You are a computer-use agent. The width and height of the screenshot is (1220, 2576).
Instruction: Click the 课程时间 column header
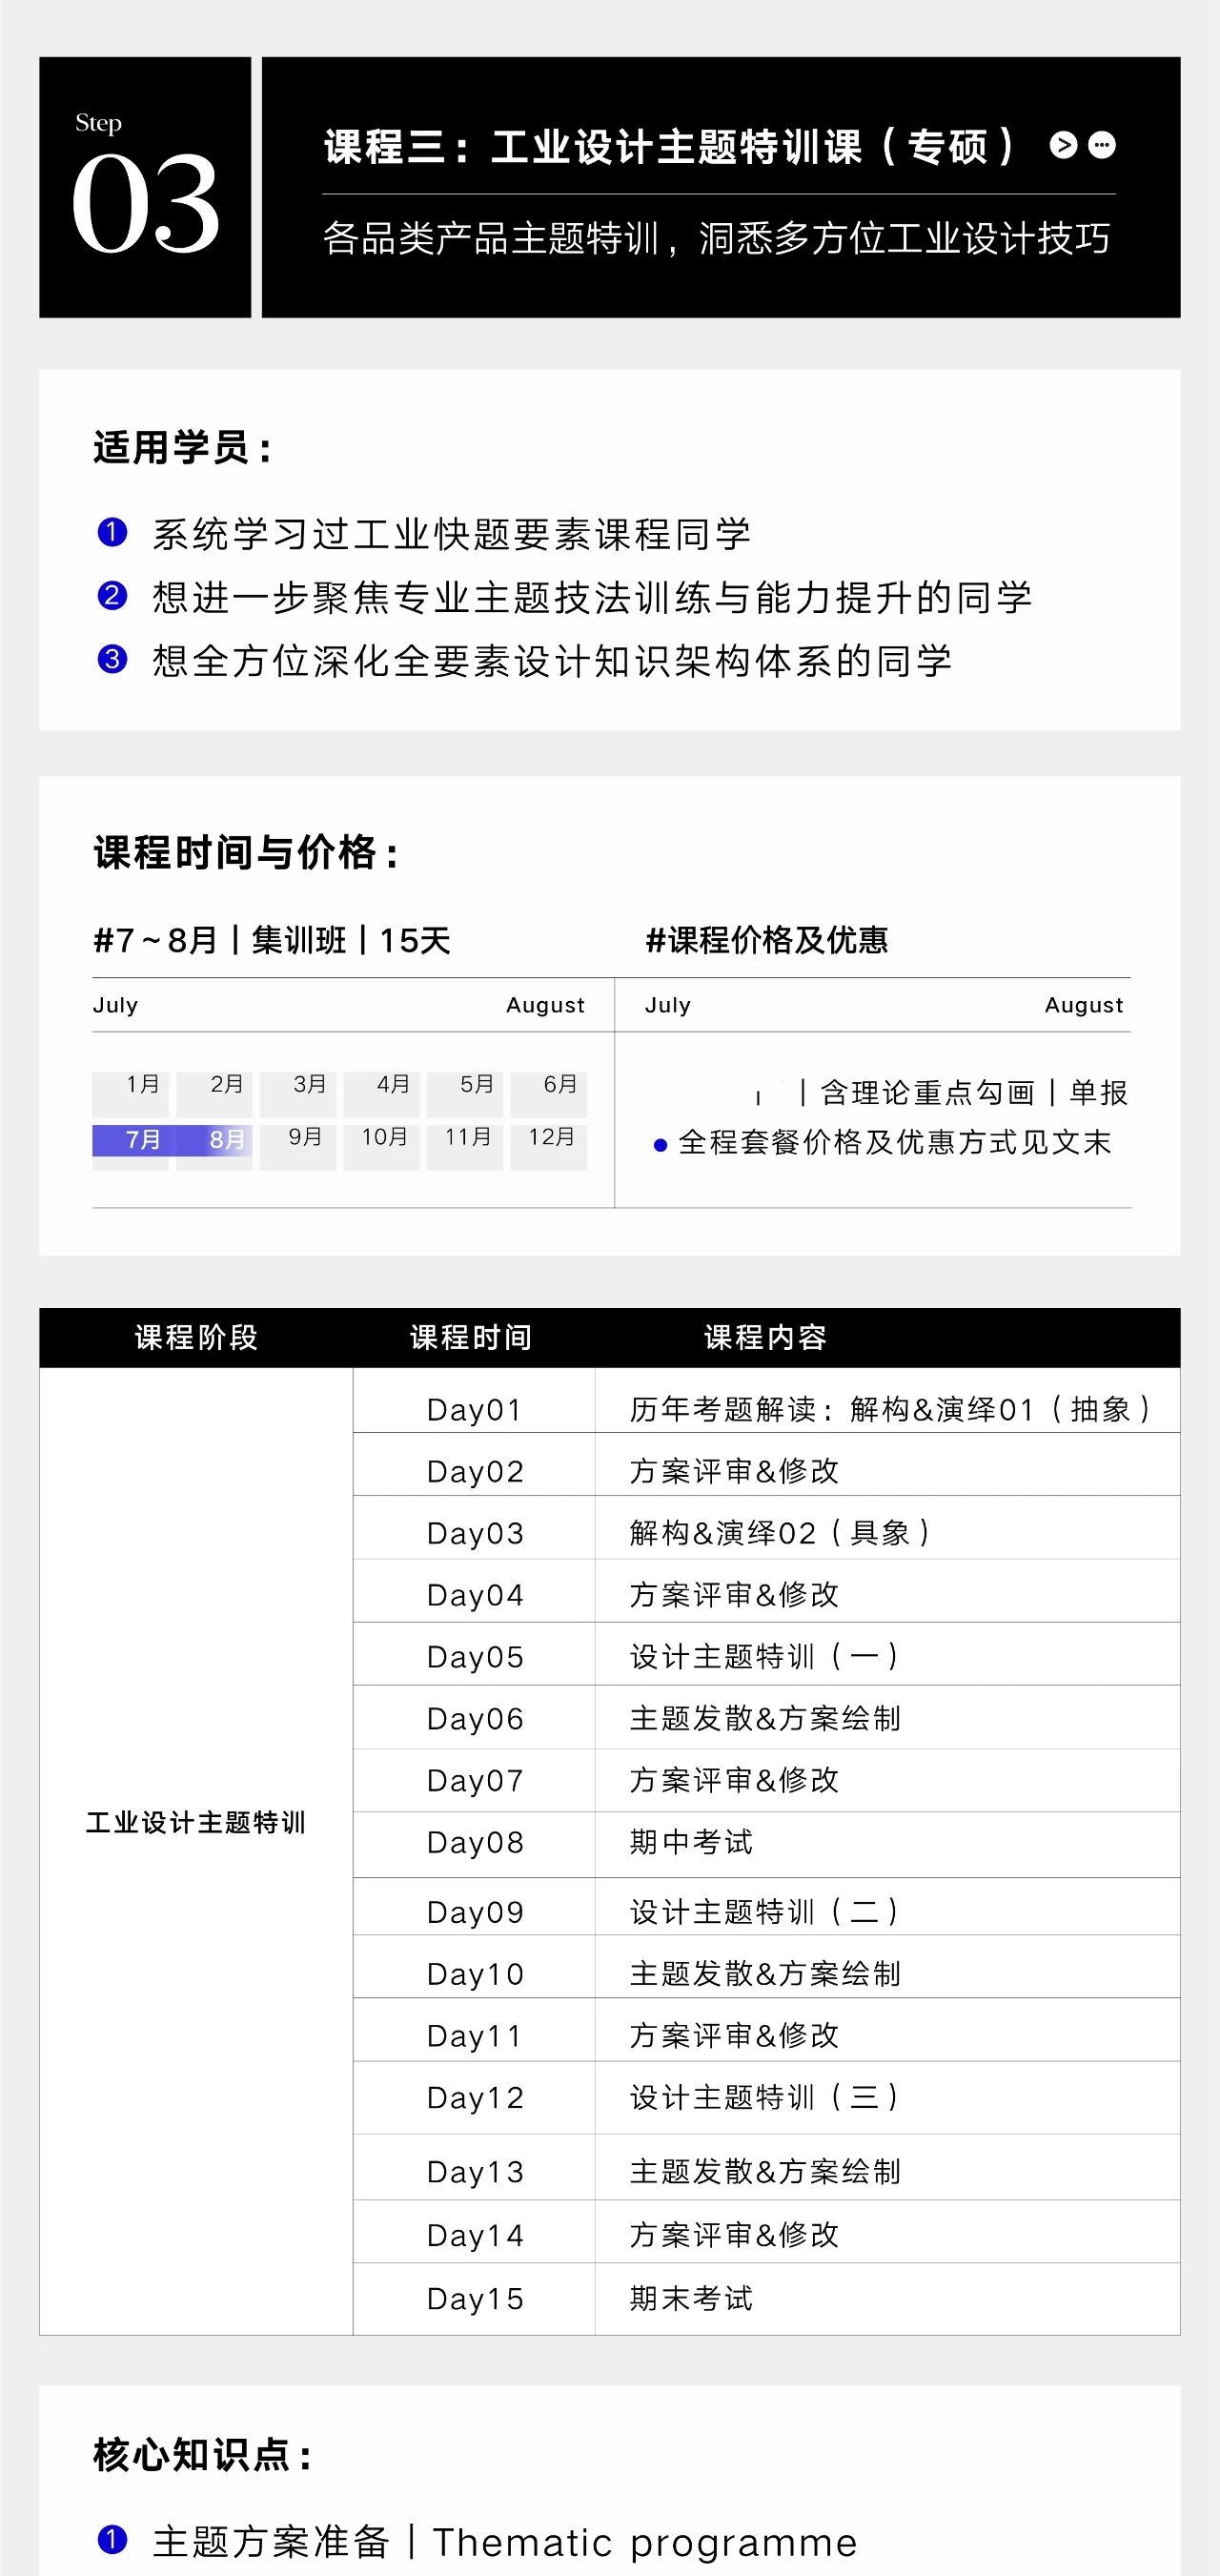pyautogui.click(x=471, y=1337)
